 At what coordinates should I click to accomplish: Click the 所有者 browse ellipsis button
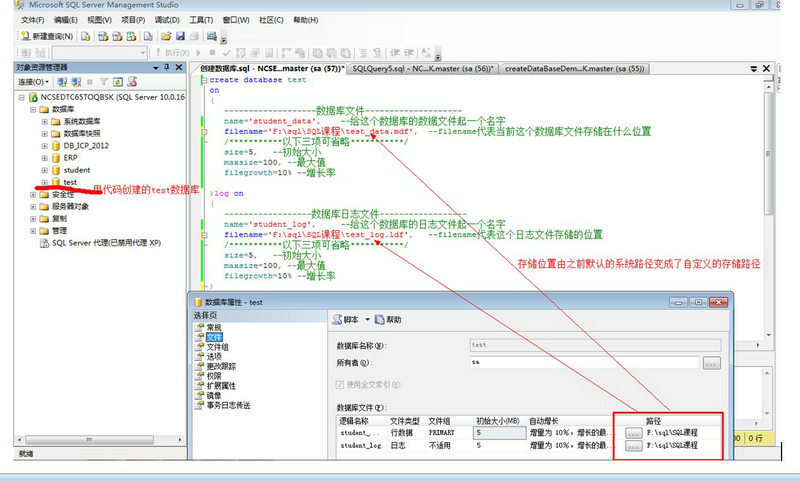point(712,363)
